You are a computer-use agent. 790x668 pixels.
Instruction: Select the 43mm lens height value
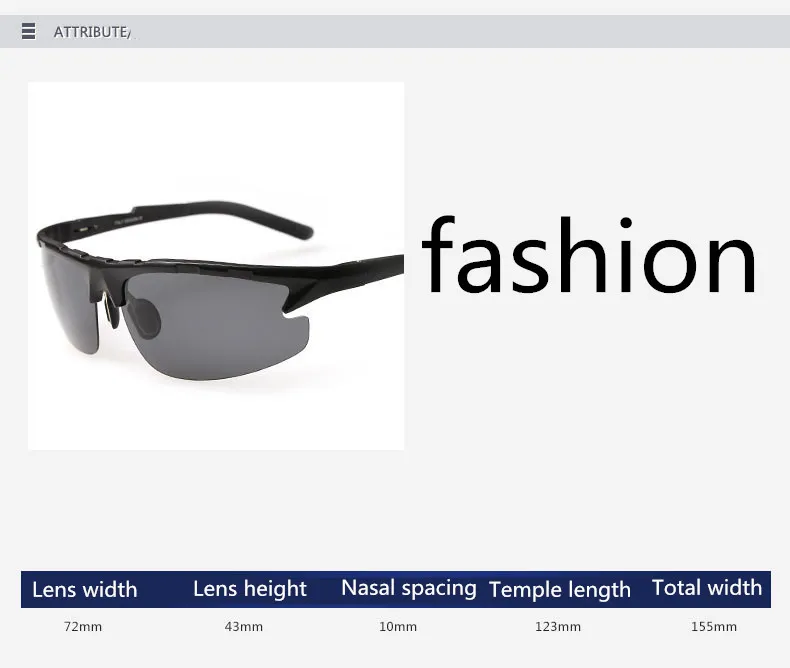(x=244, y=627)
